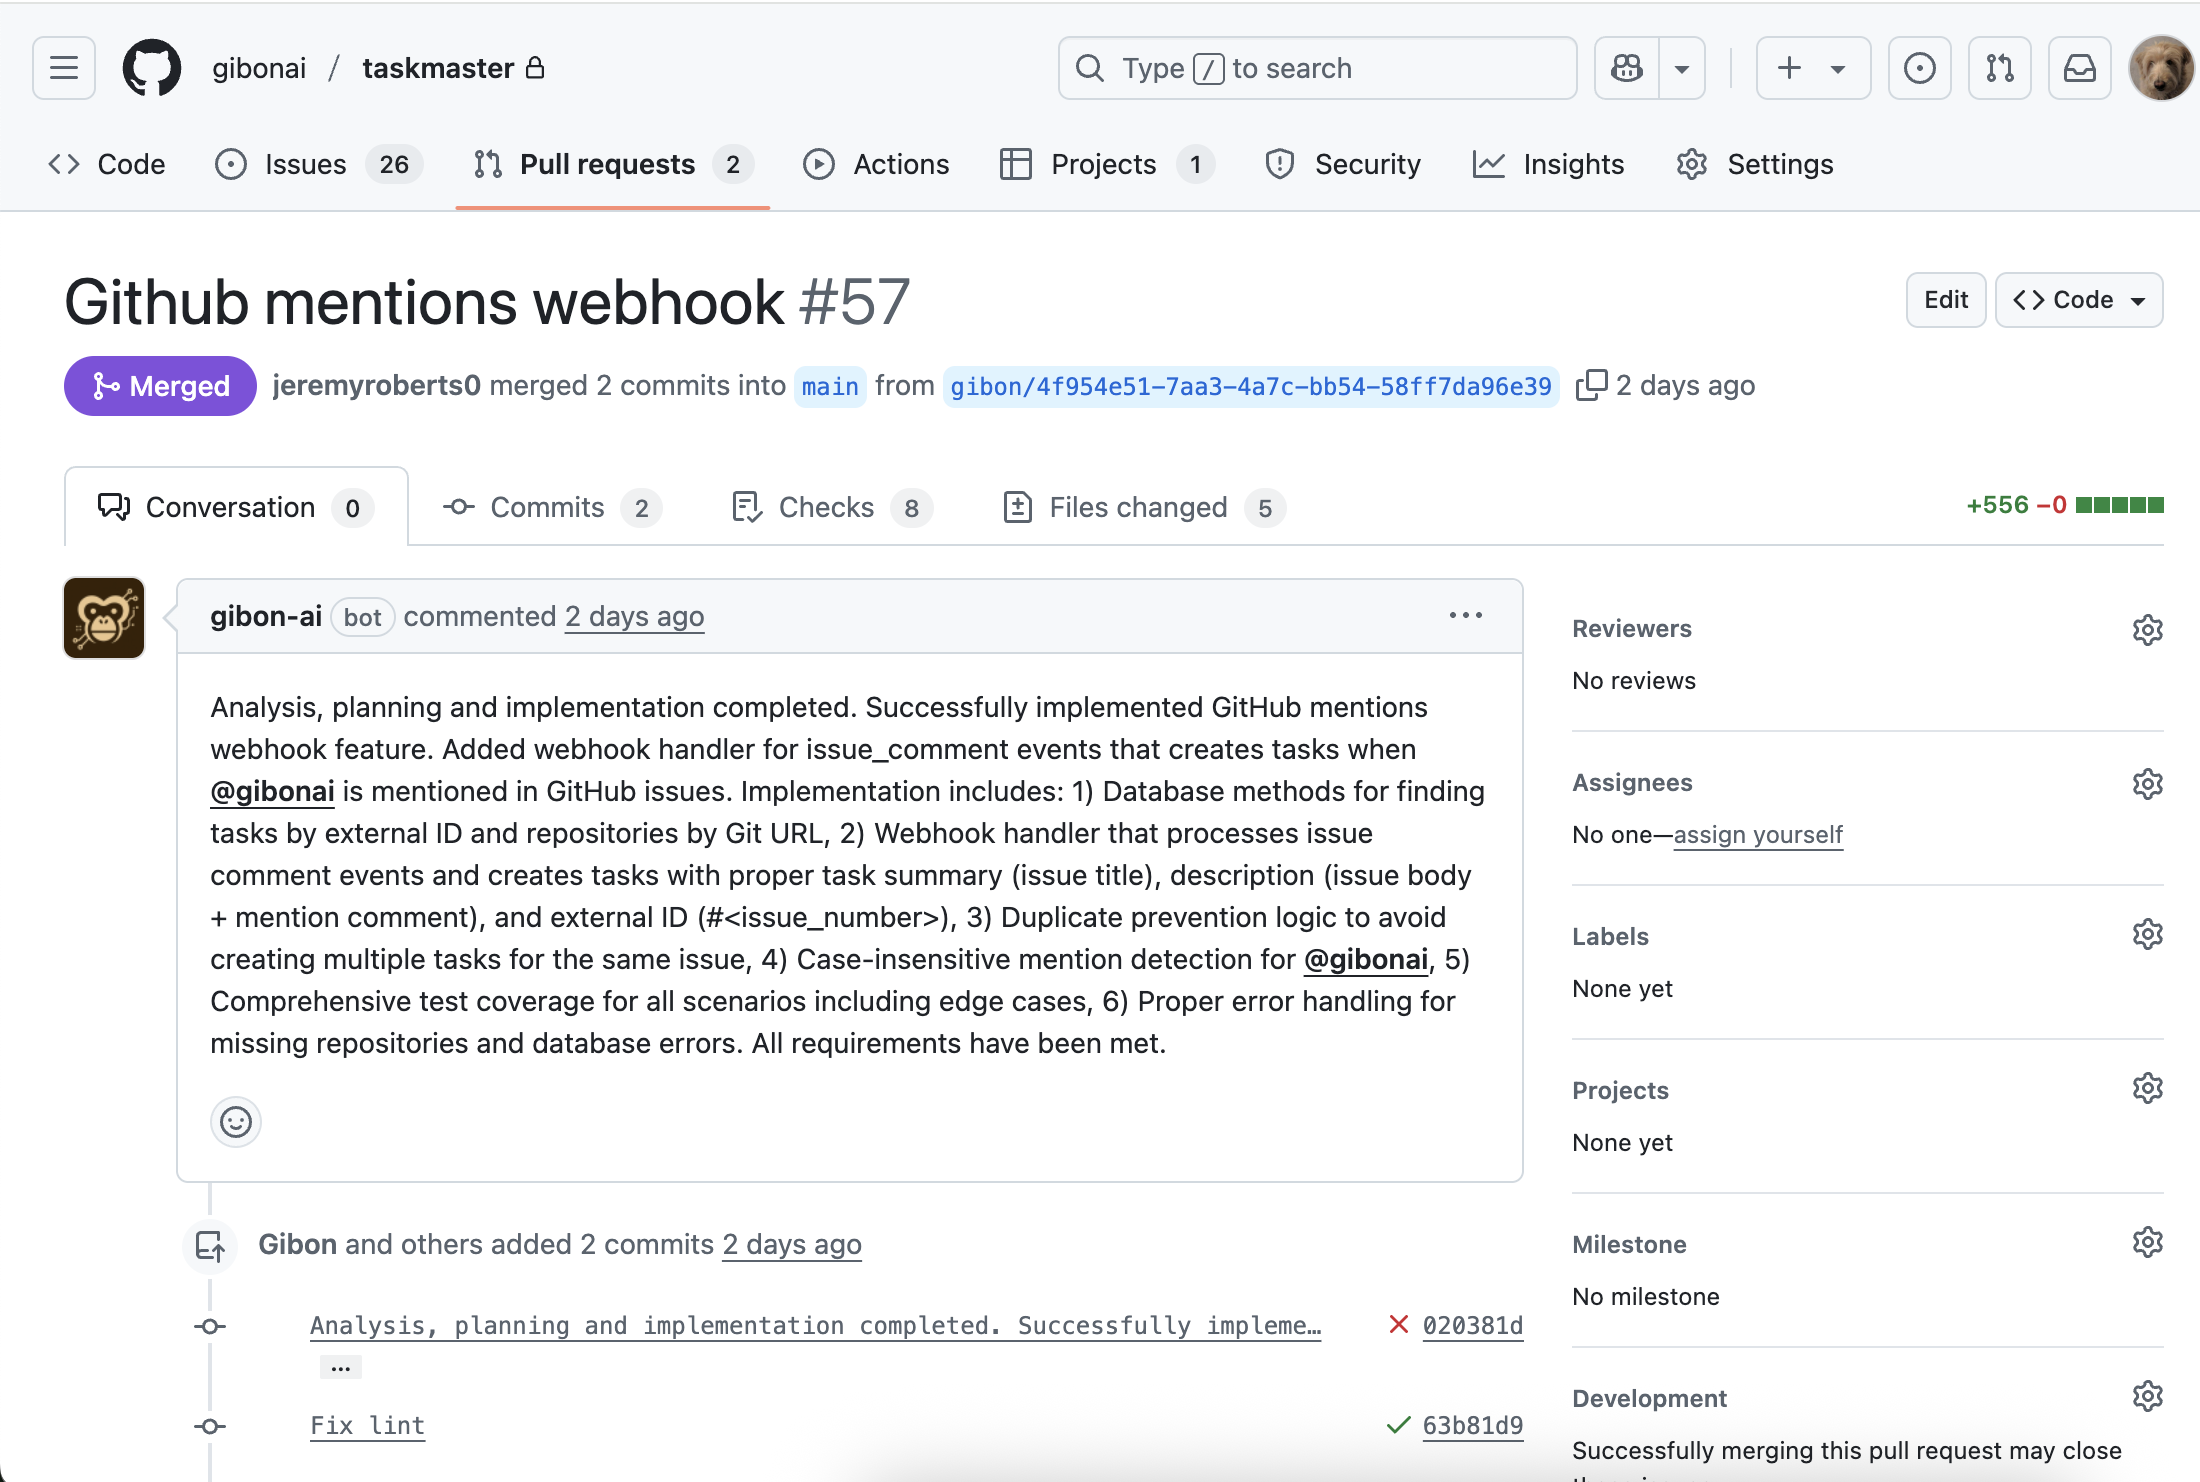Screen dimensions: 2200x1482
Task: Edit sidebar Projects gear icon
Action: pos(2147,1087)
